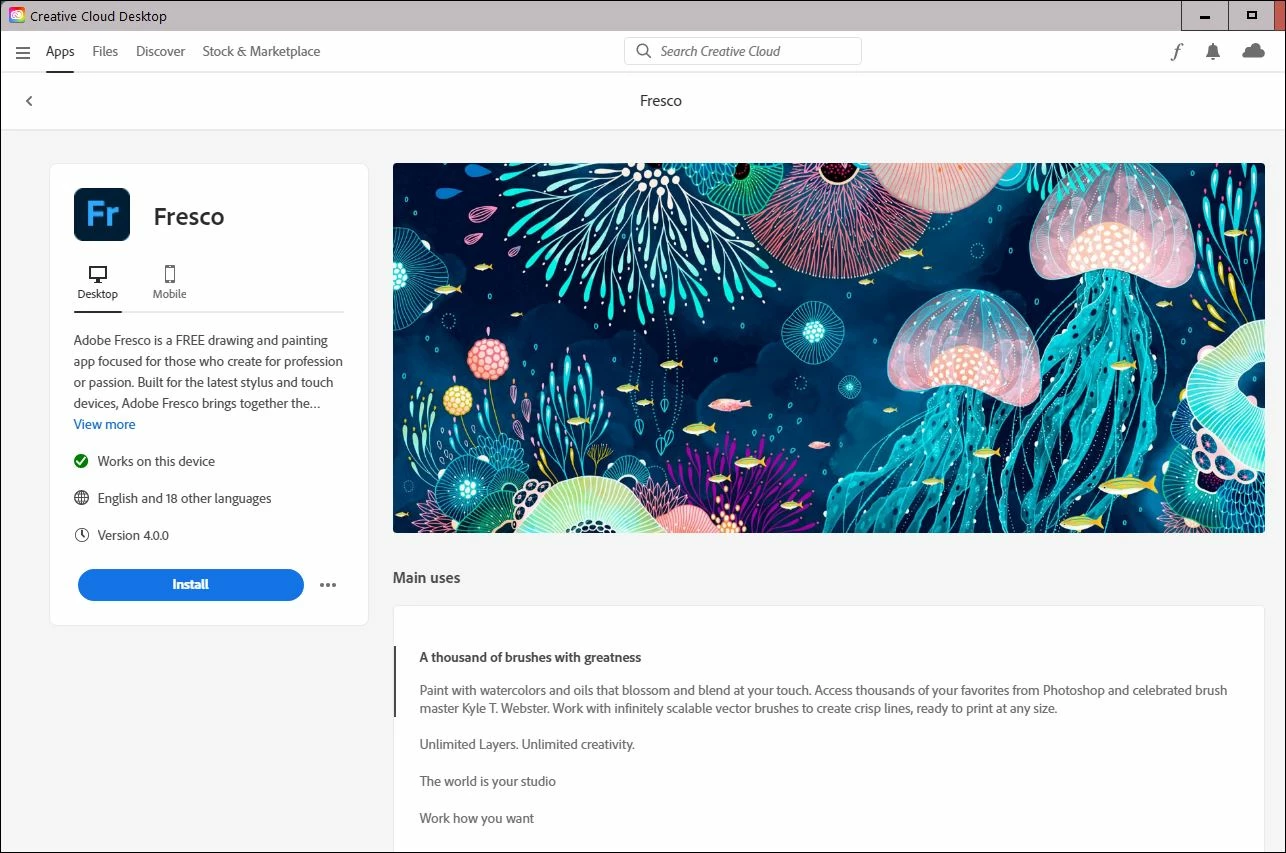Click the Fresco page title
Screen dimensions: 1286x853
(660, 101)
